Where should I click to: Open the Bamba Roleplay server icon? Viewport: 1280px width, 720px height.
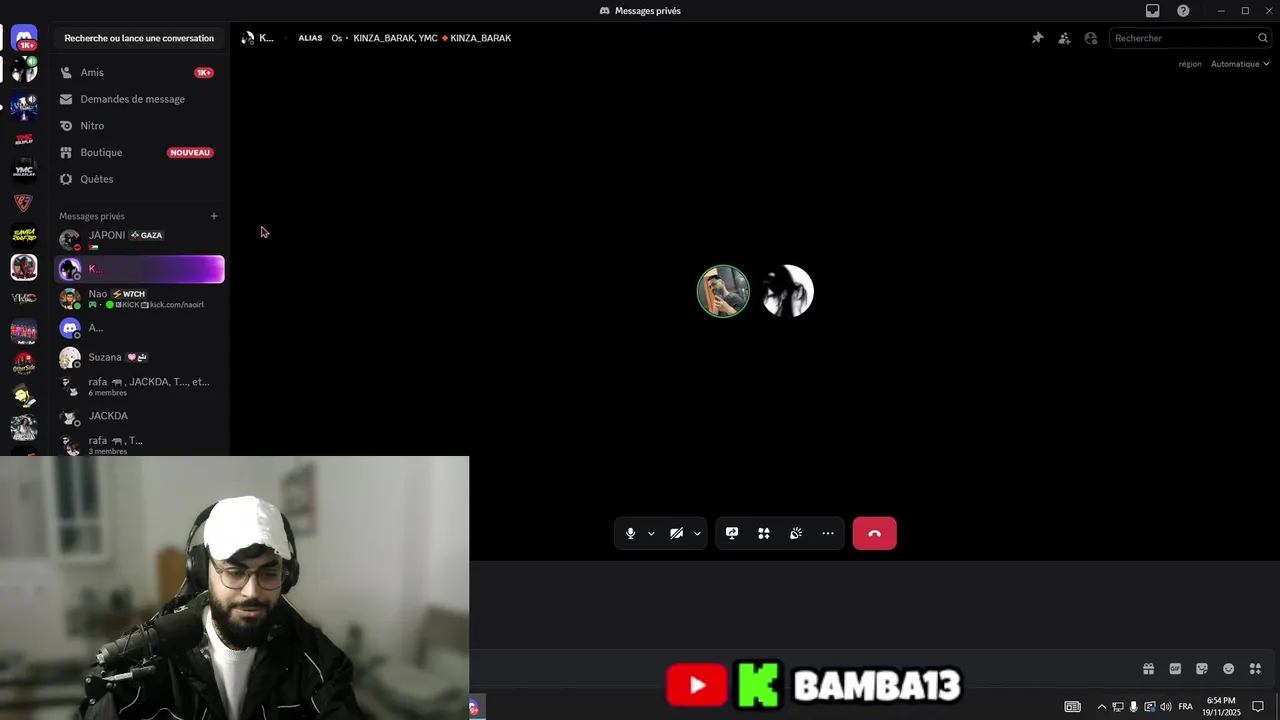[24, 235]
